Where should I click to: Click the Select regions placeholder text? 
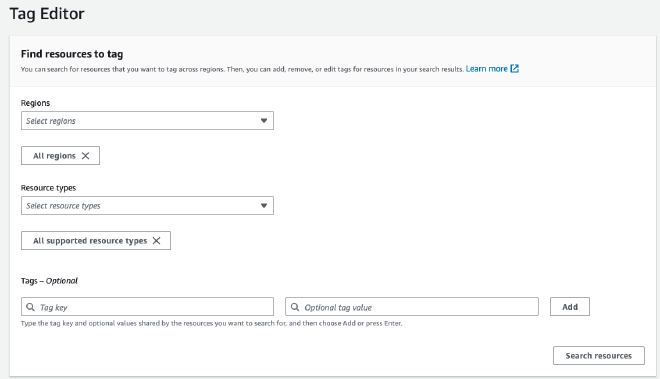click(51, 121)
